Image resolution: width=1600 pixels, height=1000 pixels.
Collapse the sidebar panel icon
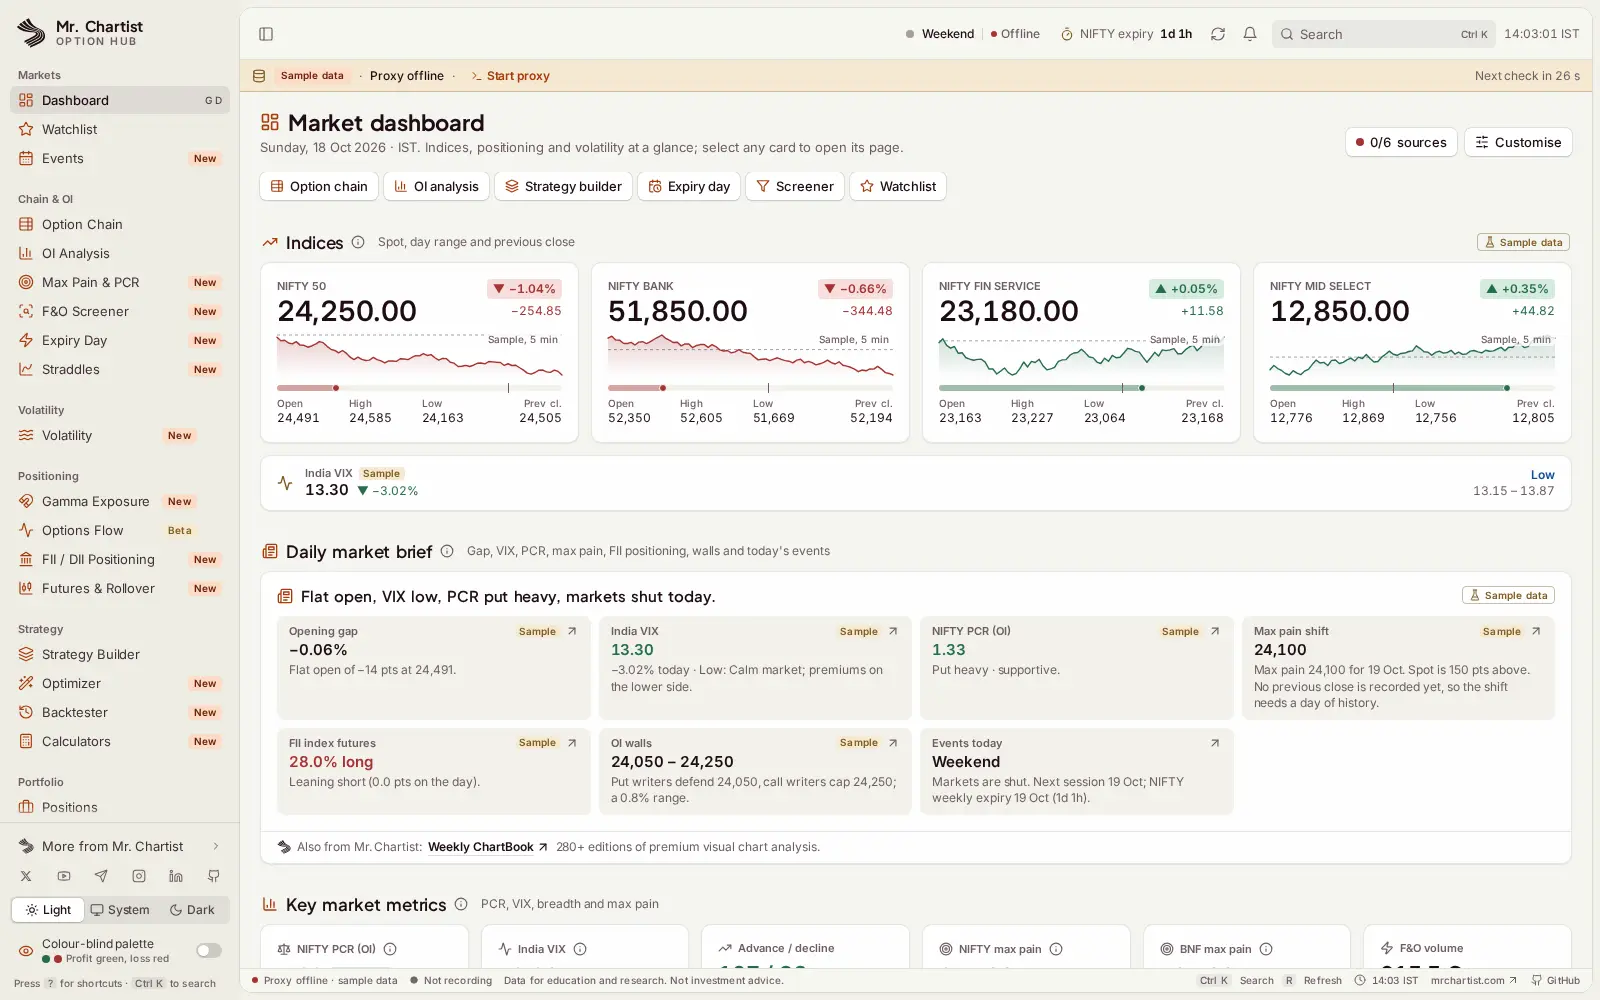point(266,34)
